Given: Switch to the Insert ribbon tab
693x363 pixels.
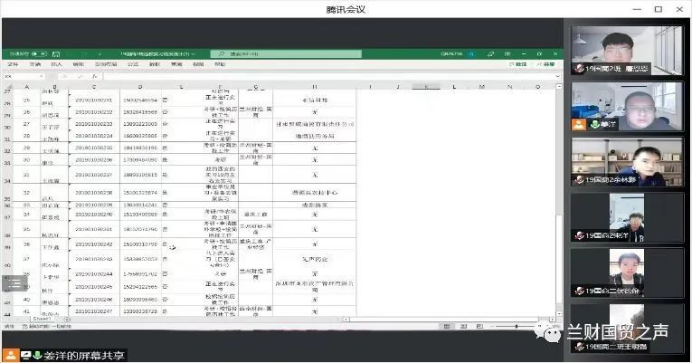Looking at the screenshot, I should pyautogui.click(x=56, y=65).
